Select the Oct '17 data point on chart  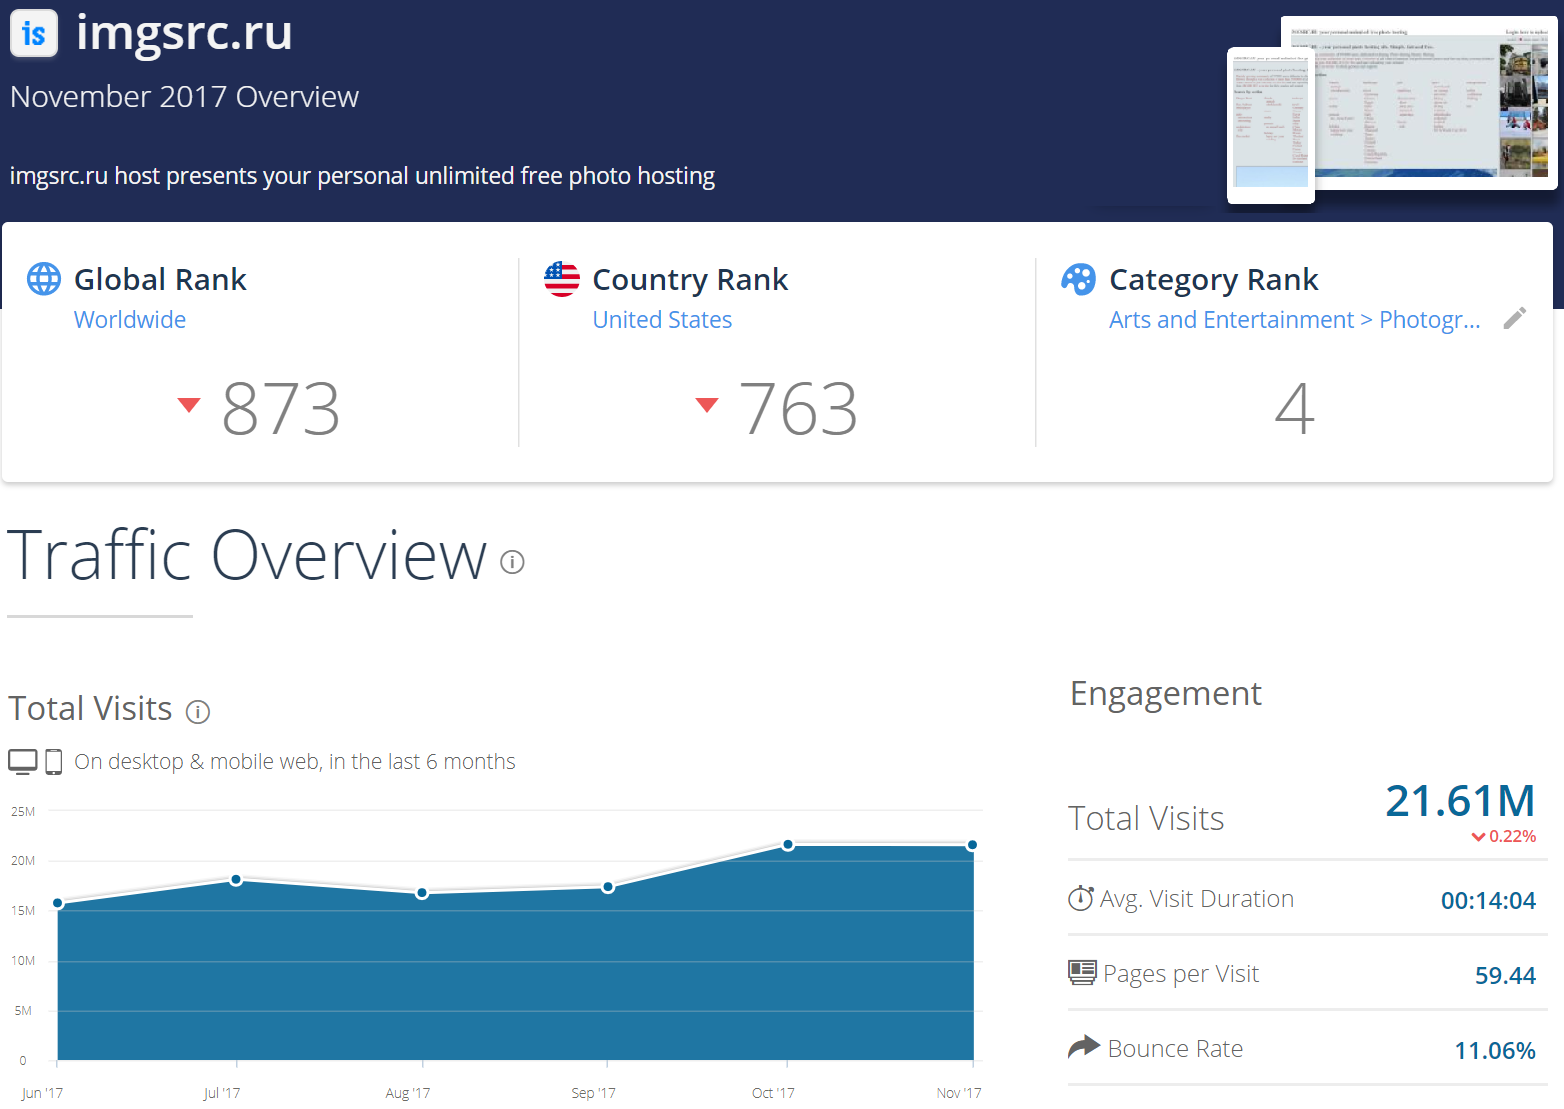point(788,845)
